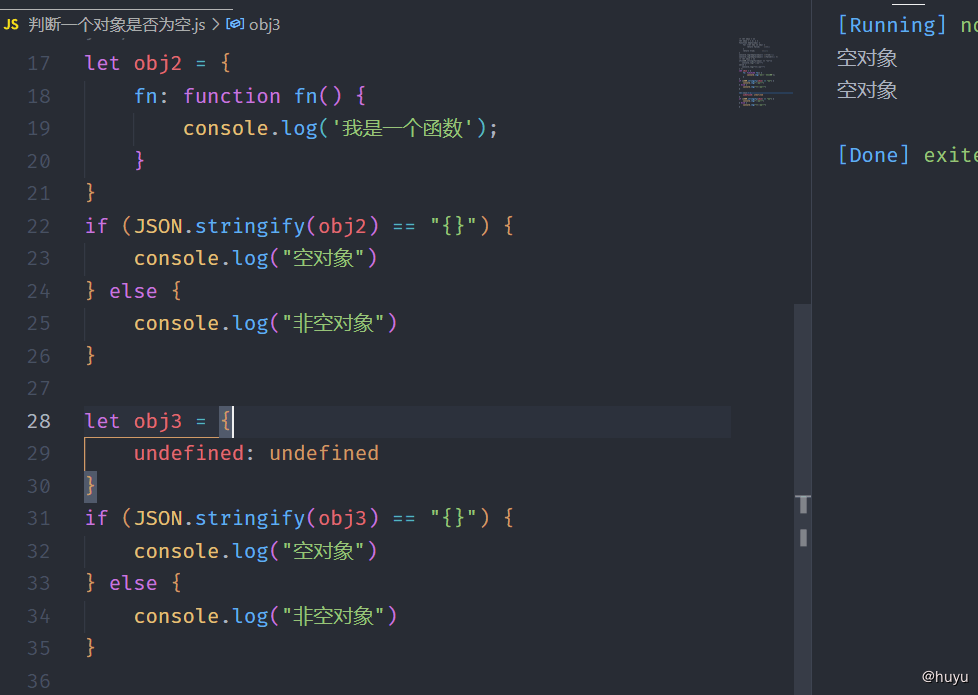Image resolution: width=978 pixels, height=695 pixels.
Task: Click the [Done] text in output panel
Action: coord(874,155)
